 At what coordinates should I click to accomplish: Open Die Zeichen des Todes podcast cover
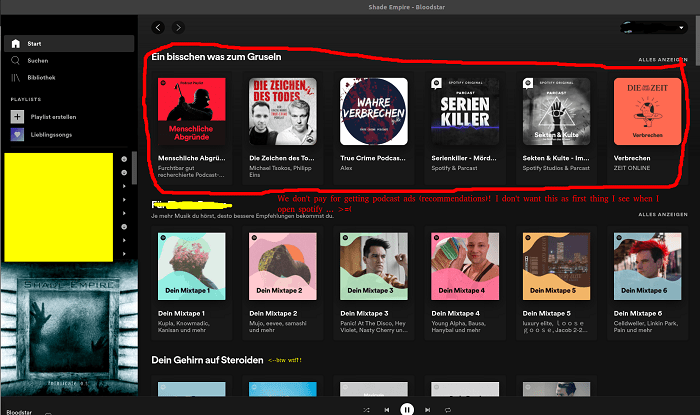(283, 112)
